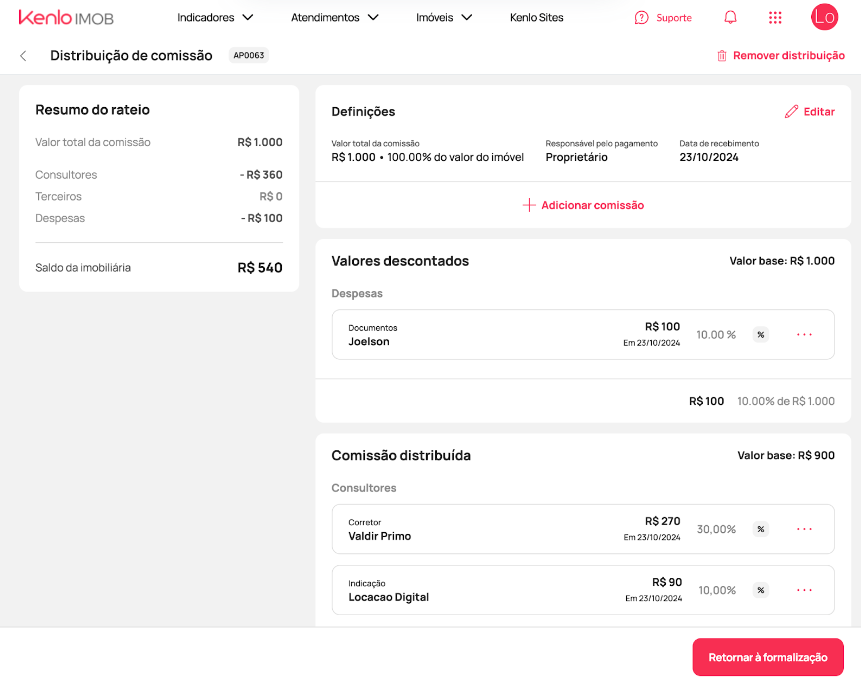Click Retornar à formalização button
The width and height of the screenshot is (861, 687).
768,657
